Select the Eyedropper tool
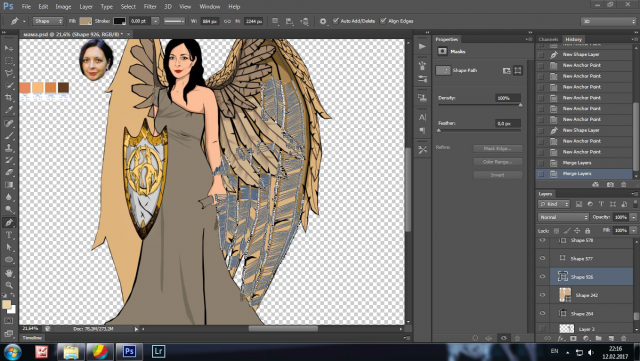This screenshot has height=361, width=640. (x=9, y=110)
